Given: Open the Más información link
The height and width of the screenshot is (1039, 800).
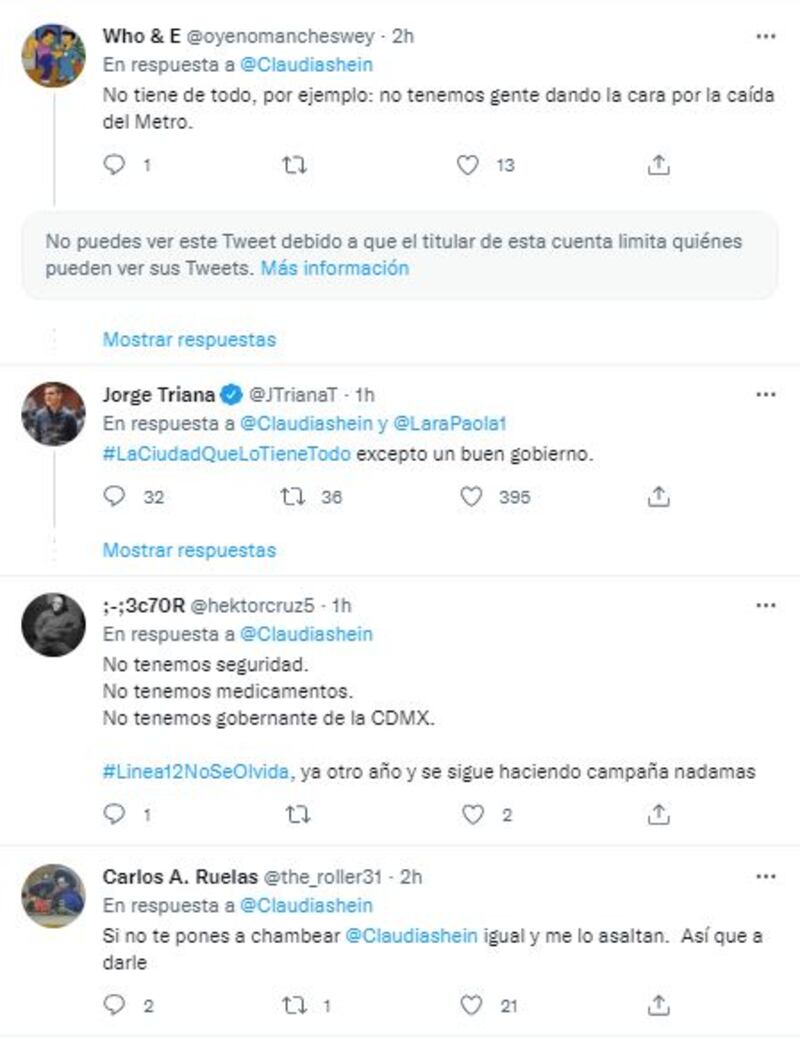Looking at the screenshot, I should click(335, 268).
